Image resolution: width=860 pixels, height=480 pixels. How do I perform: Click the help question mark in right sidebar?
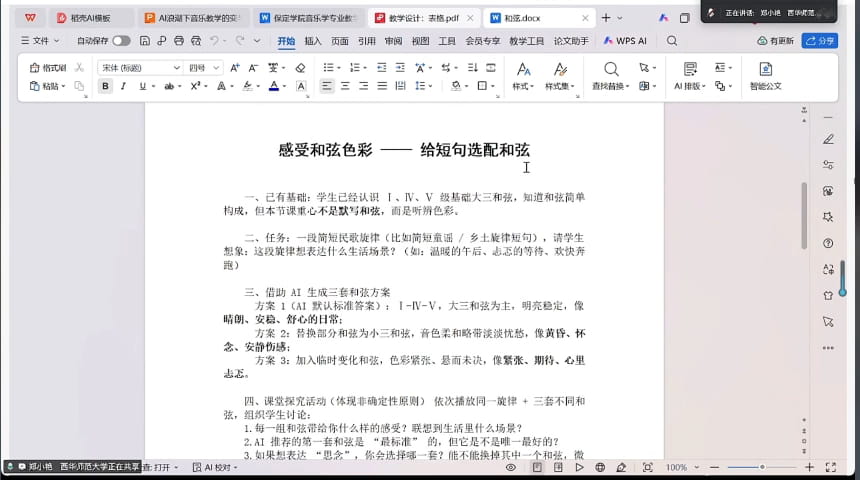[828, 243]
